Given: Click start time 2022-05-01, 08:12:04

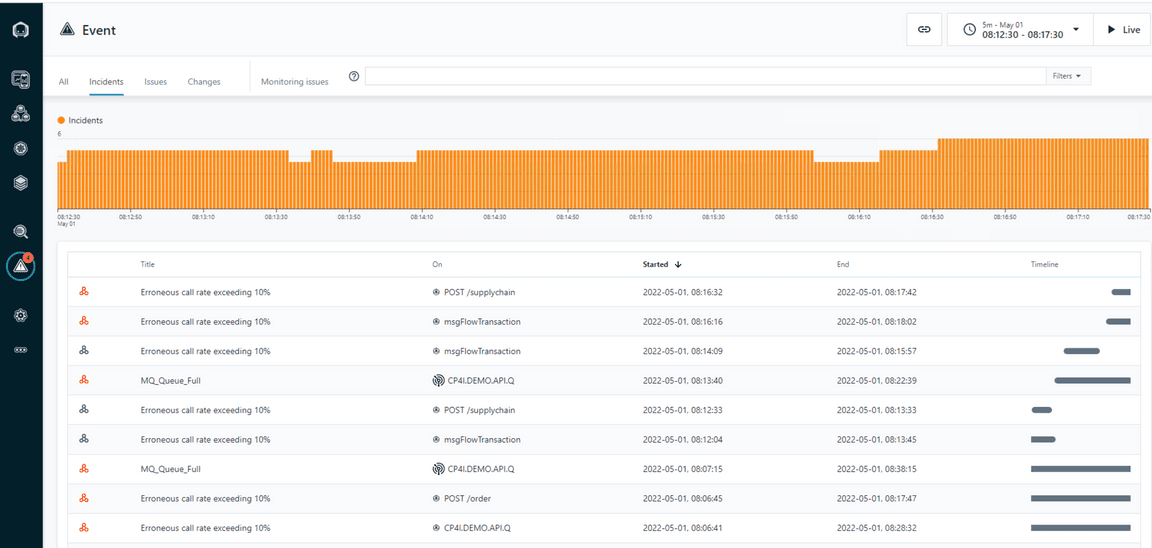Looking at the screenshot, I should (683, 439).
